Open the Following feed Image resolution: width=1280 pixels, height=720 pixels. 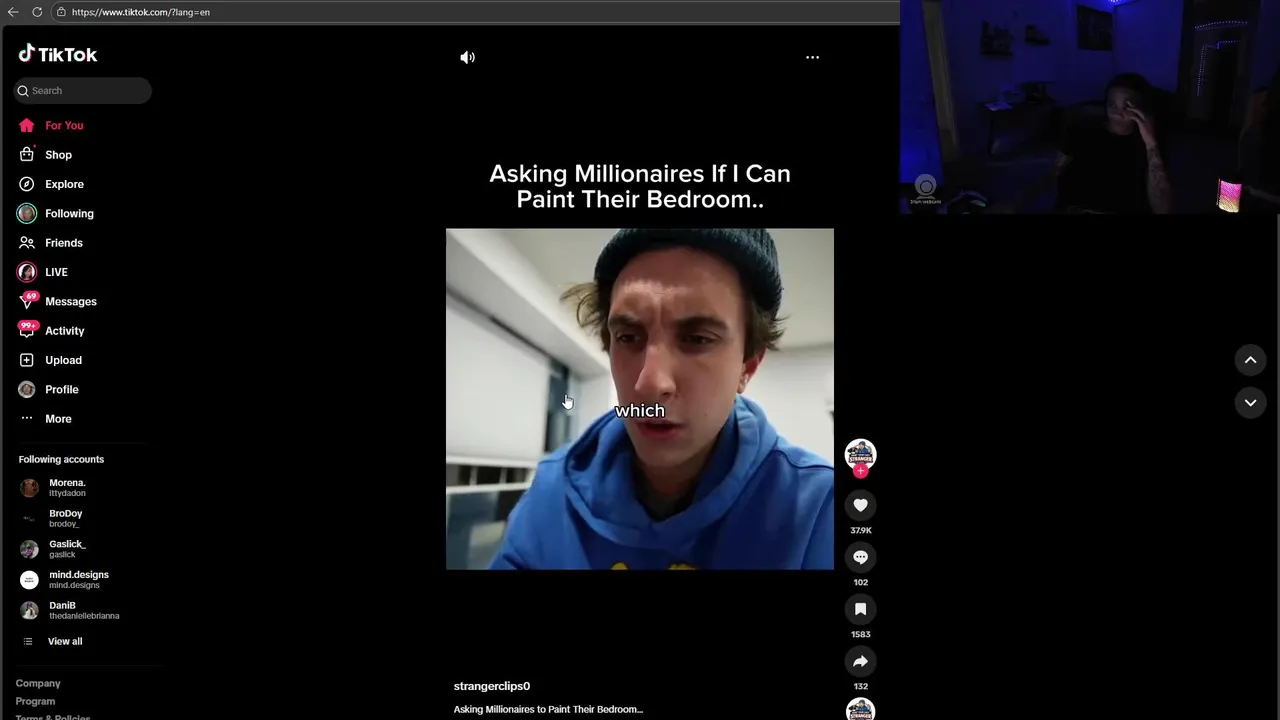point(69,214)
